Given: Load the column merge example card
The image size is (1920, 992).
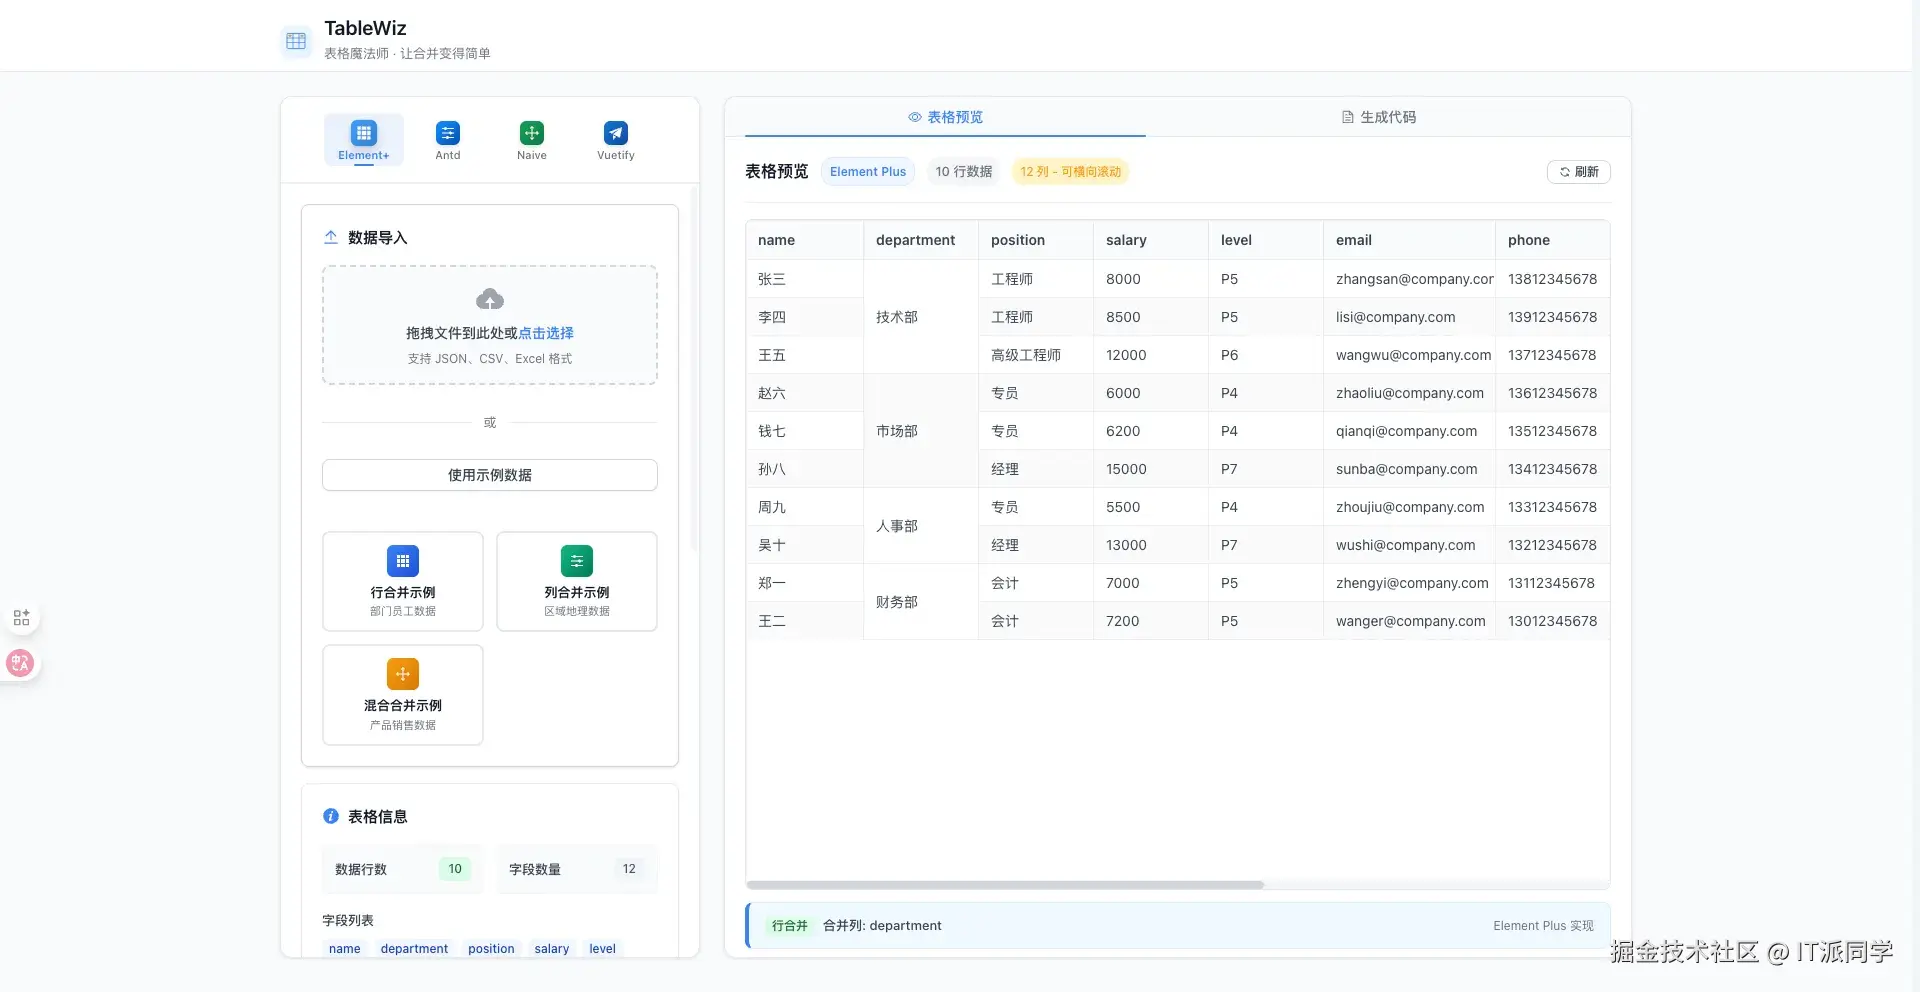Looking at the screenshot, I should click(x=576, y=581).
